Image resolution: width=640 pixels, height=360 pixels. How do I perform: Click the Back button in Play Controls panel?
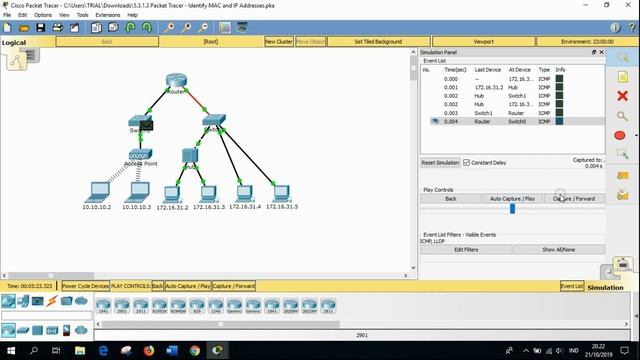coord(451,198)
